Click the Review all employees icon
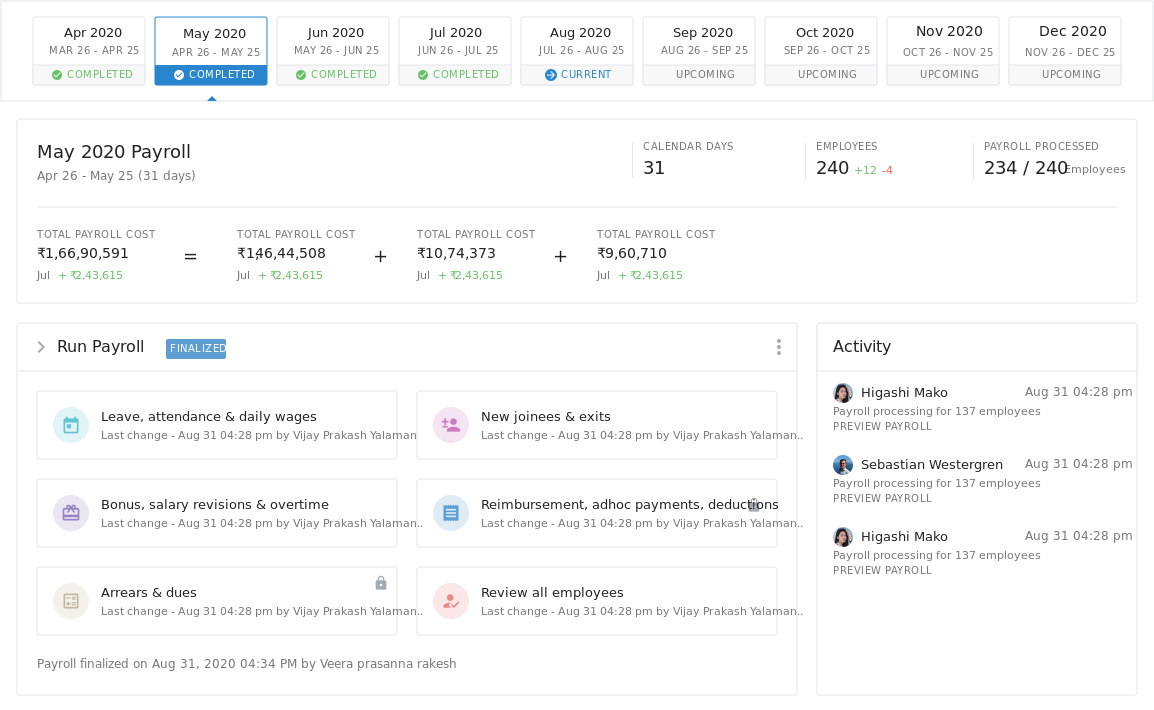The height and width of the screenshot is (710, 1154). (451, 601)
